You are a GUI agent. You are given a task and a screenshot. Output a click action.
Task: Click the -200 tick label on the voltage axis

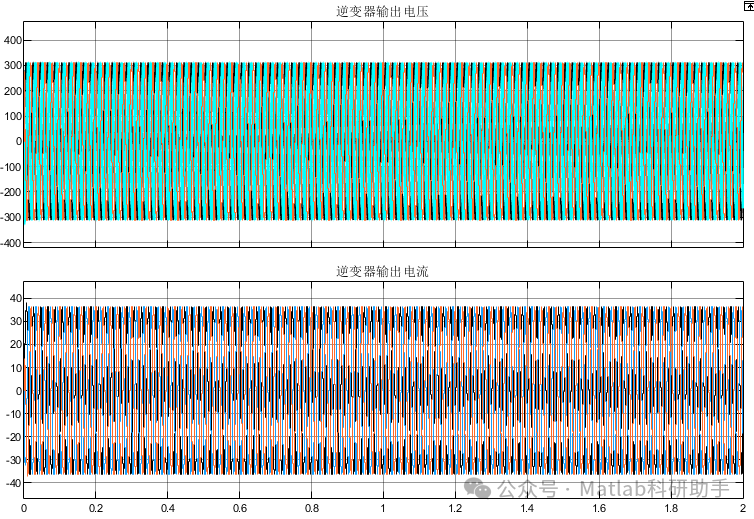[11, 192]
